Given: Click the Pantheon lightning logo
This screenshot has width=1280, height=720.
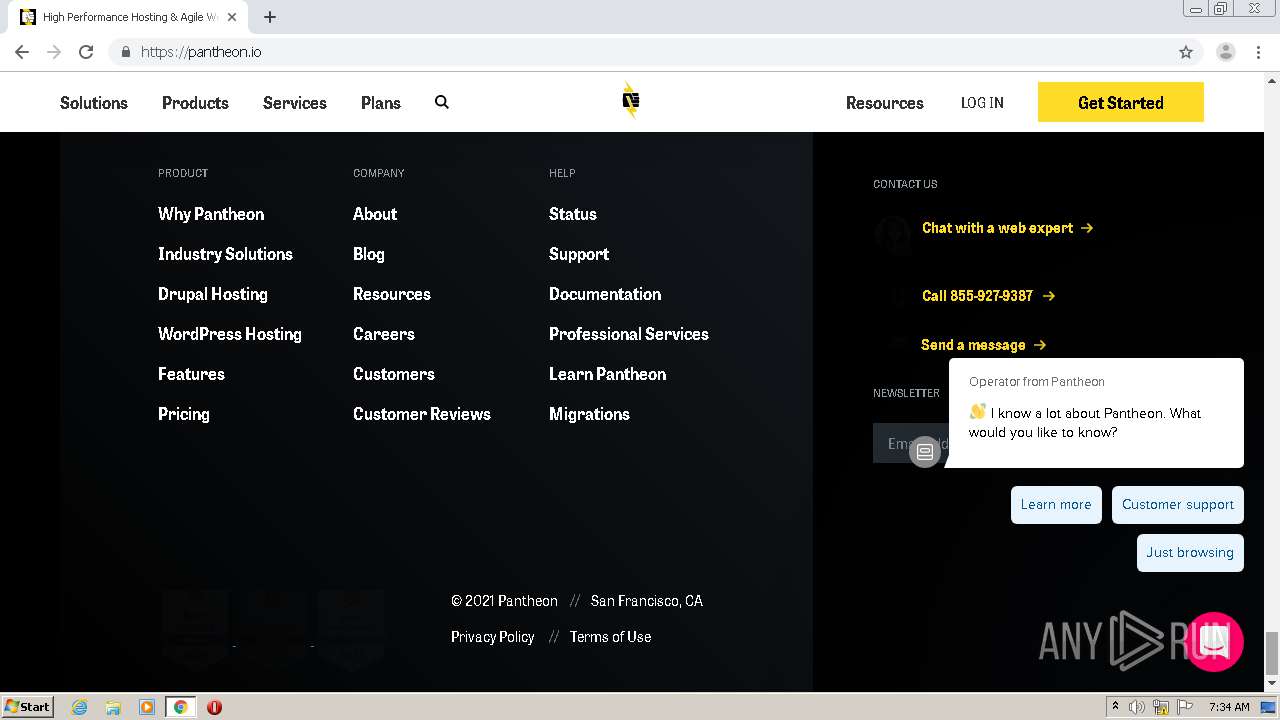Looking at the screenshot, I should (630, 101).
